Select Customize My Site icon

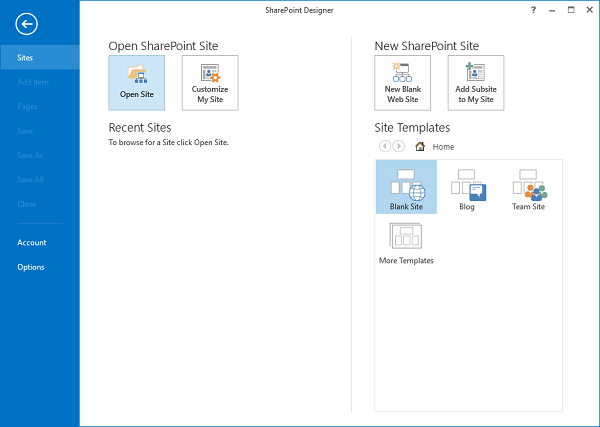point(211,73)
